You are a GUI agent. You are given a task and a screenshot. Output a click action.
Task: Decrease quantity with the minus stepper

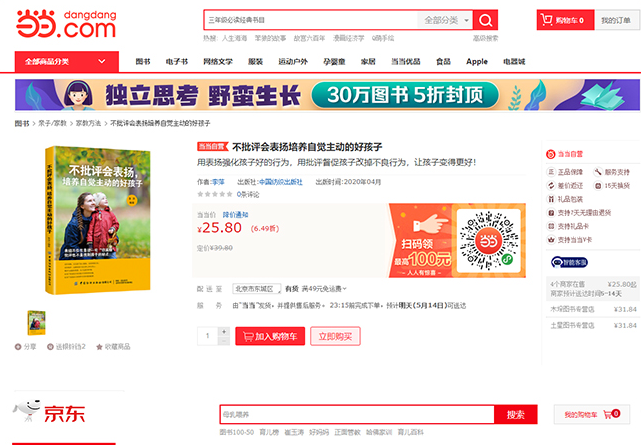(224, 341)
